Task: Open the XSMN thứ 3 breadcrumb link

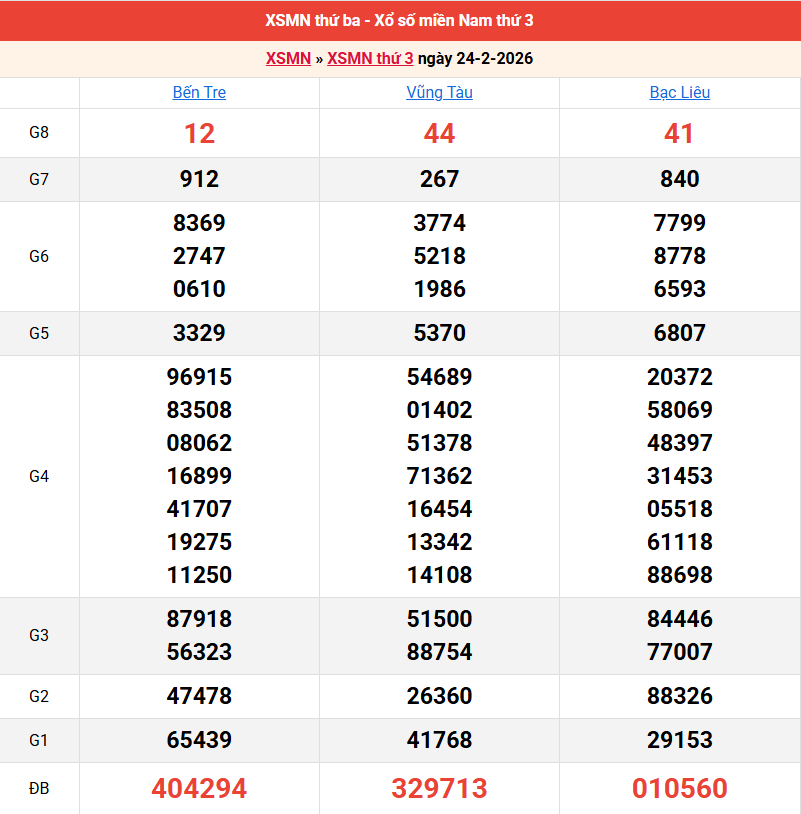Action: click(370, 59)
